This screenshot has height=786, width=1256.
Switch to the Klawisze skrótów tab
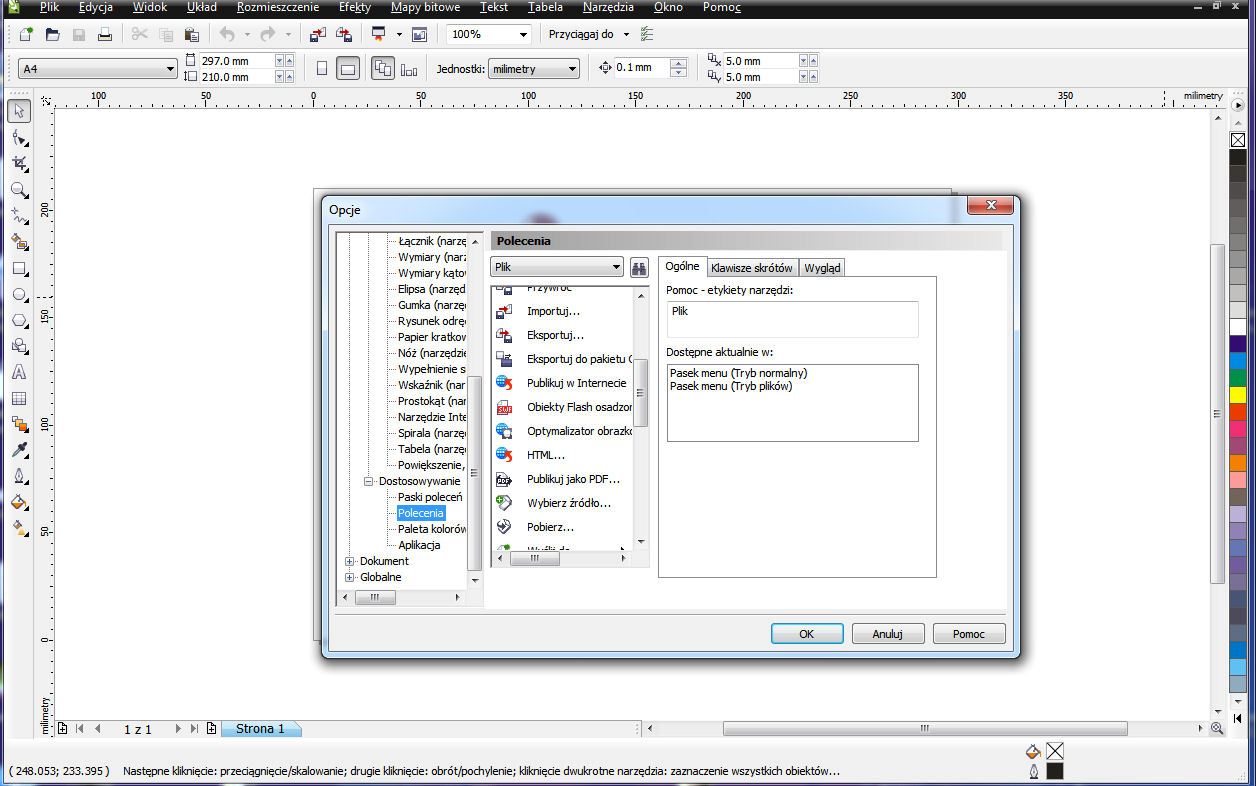752,268
